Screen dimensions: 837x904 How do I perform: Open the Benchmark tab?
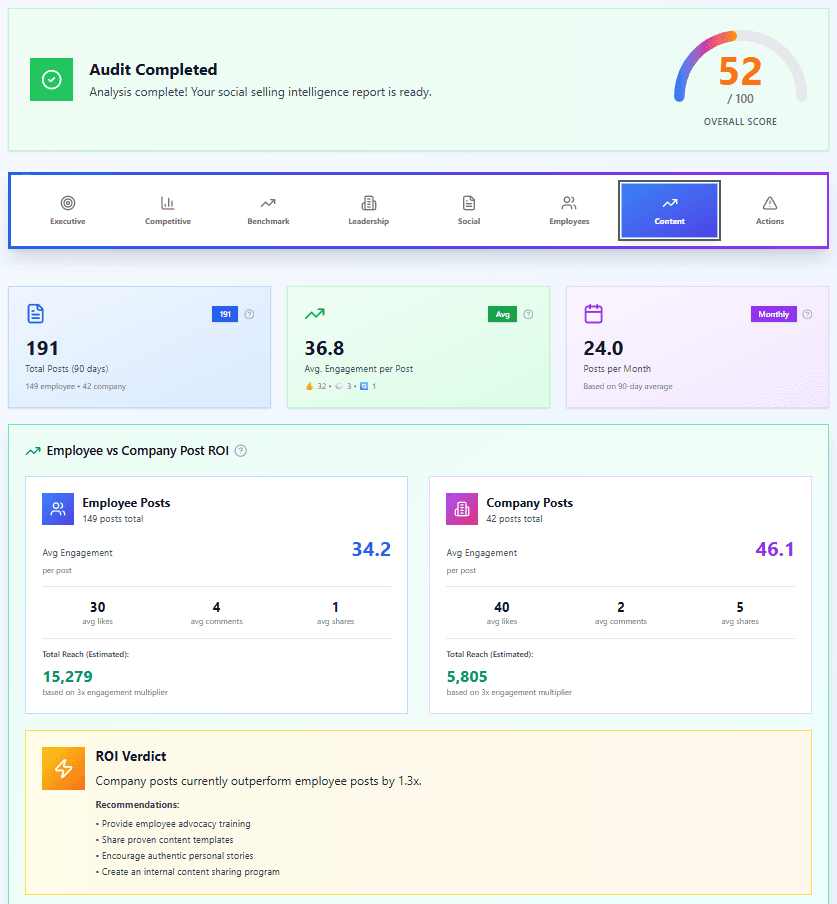click(268, 210)
